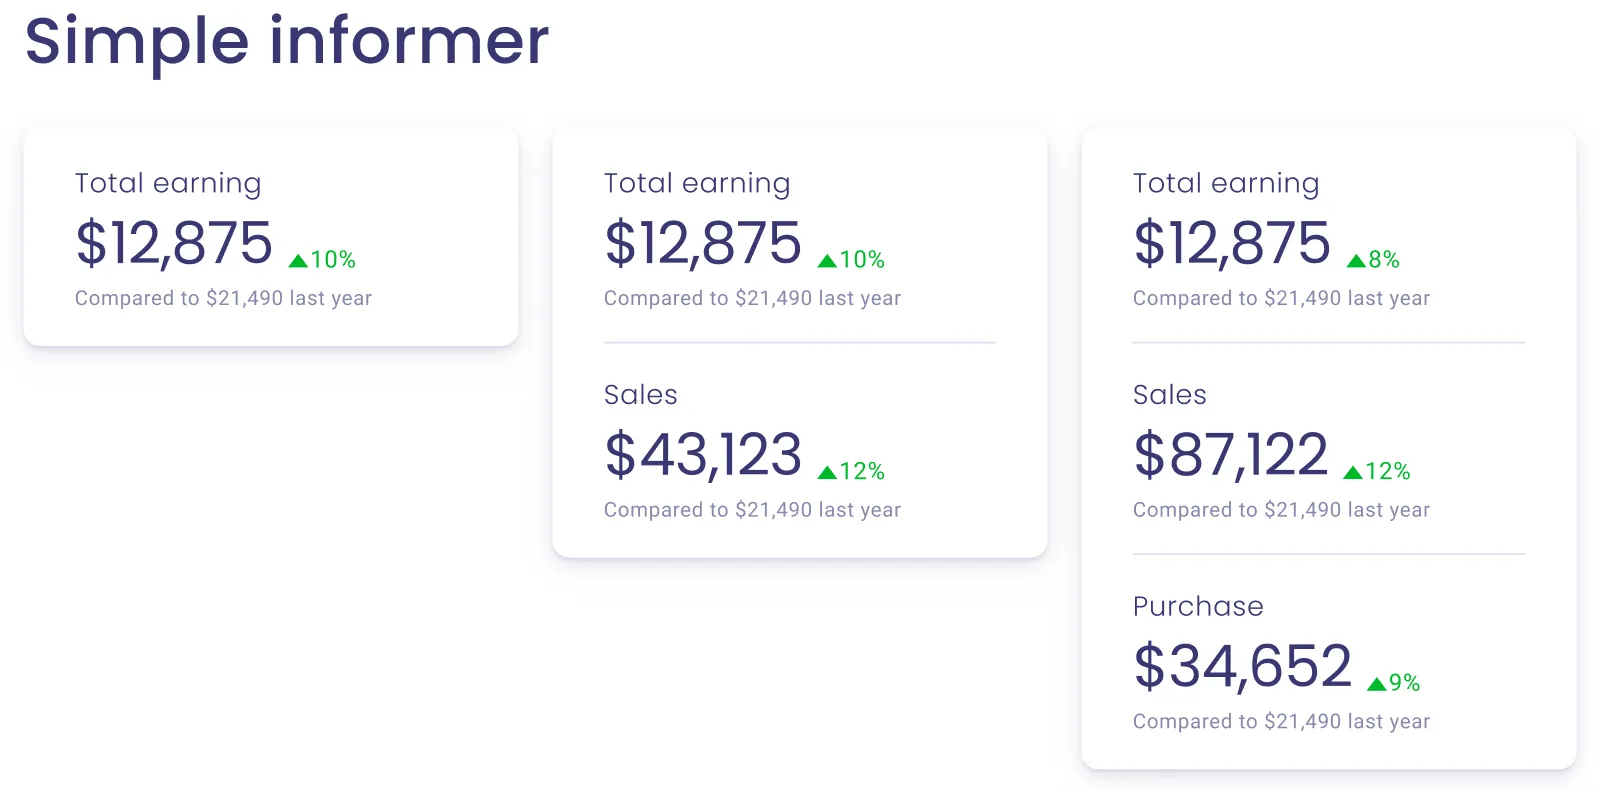Select the $87,122 Sales amount

pos(1231,454)
